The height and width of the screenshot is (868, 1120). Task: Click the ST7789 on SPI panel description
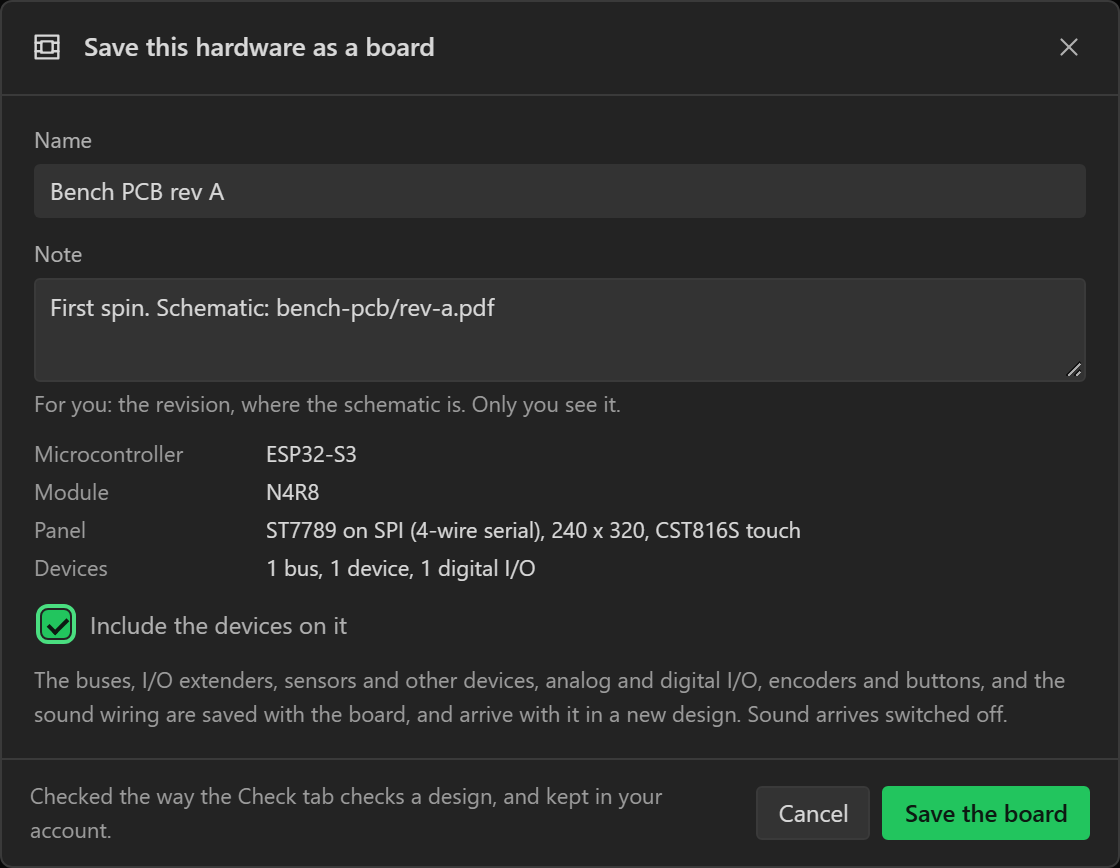(534, 530)
